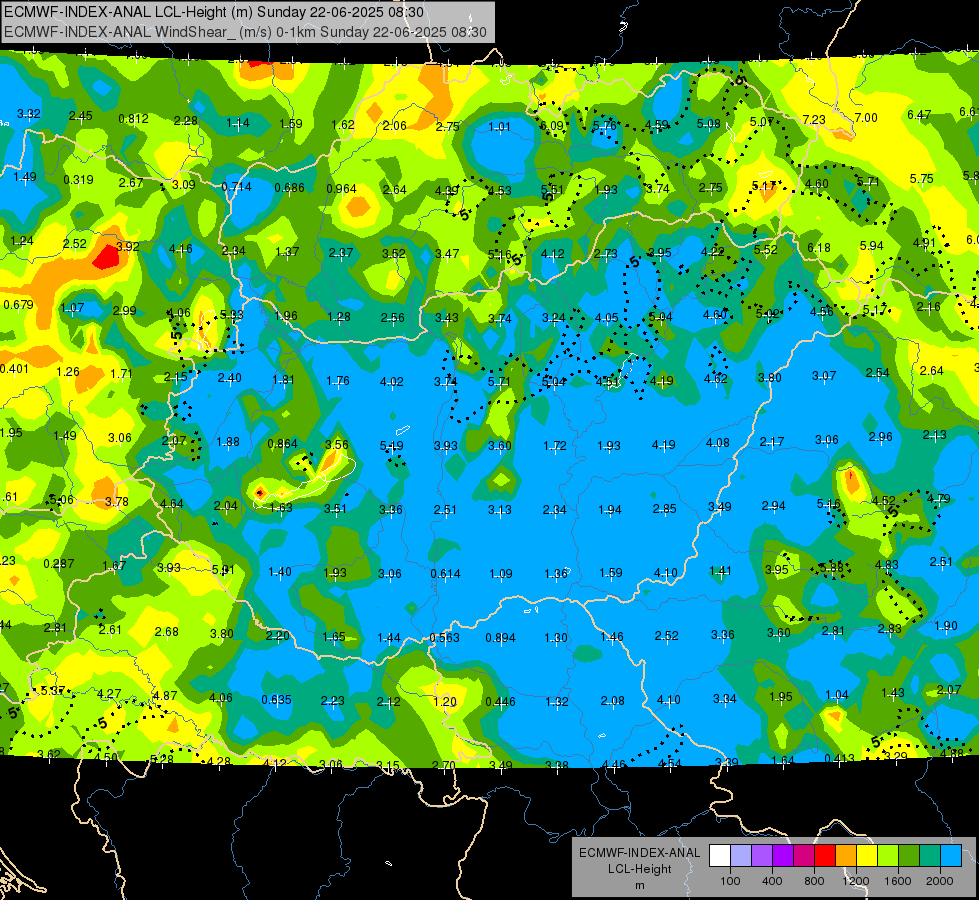Click wind shear value 0.401
Screen dimensions: 979x900
(14, 369)
